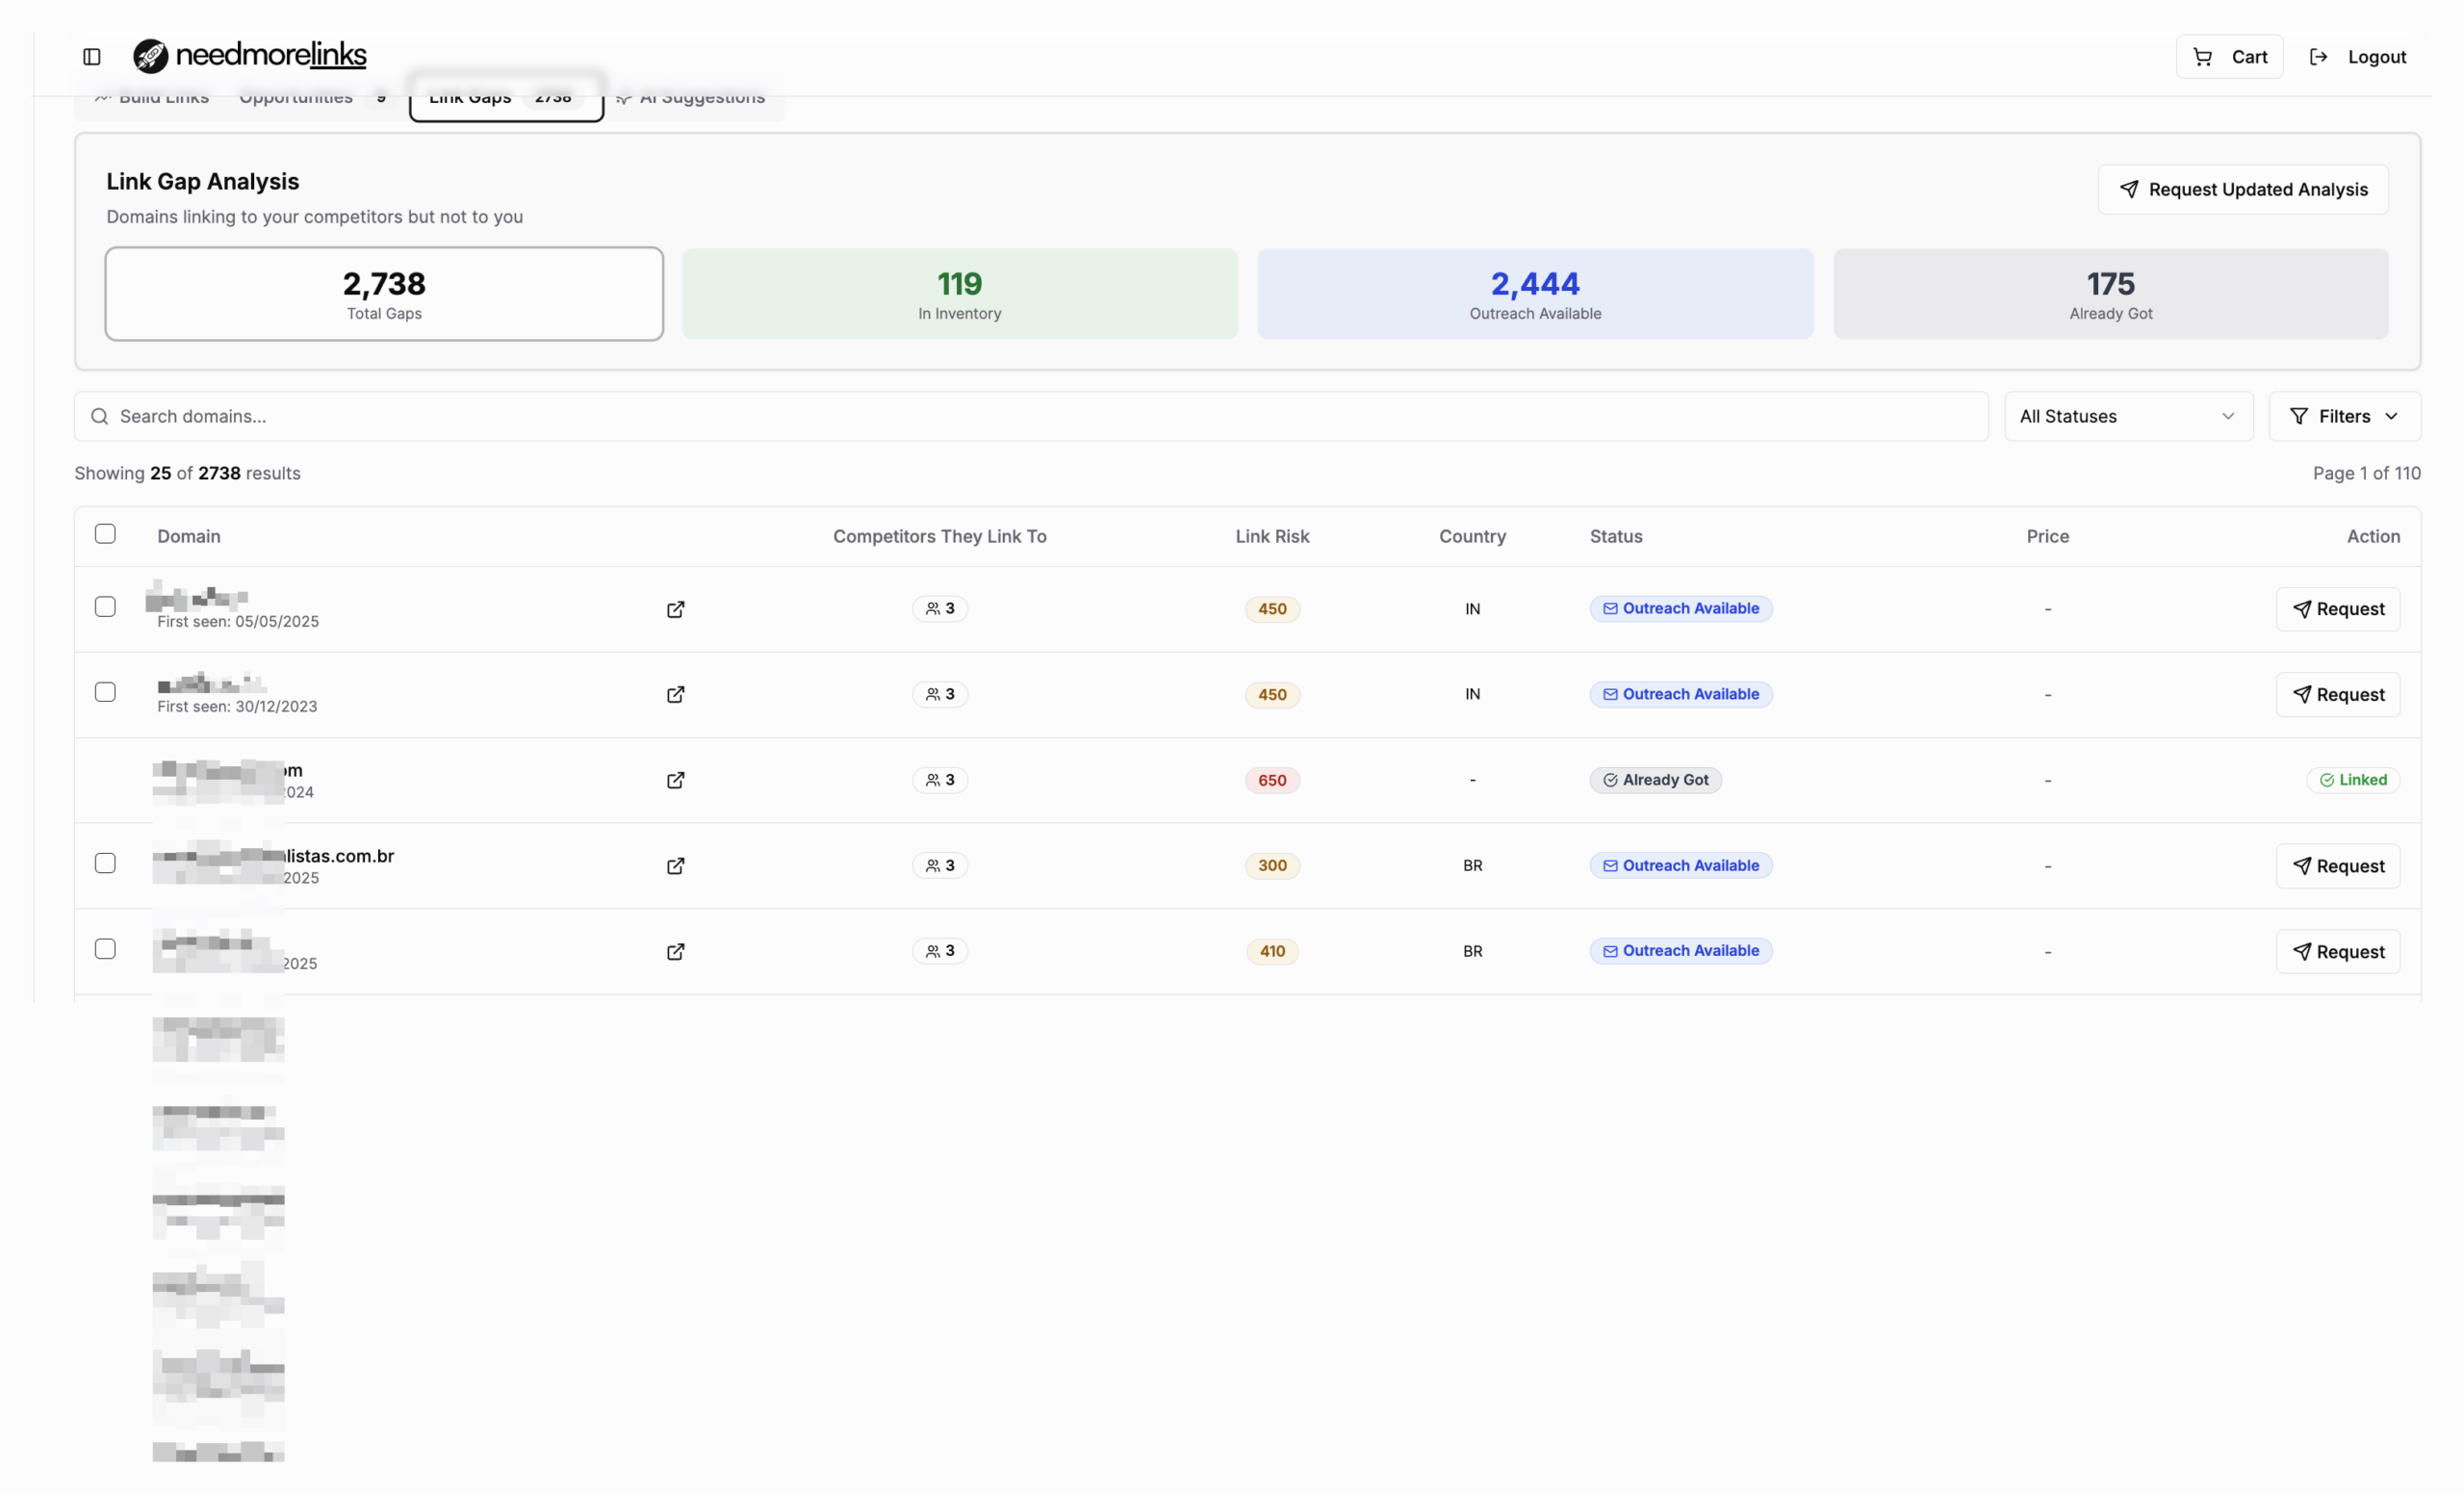Check the select-all checkbox in table header
The image size is (2464, 1493).
[105, 534]
